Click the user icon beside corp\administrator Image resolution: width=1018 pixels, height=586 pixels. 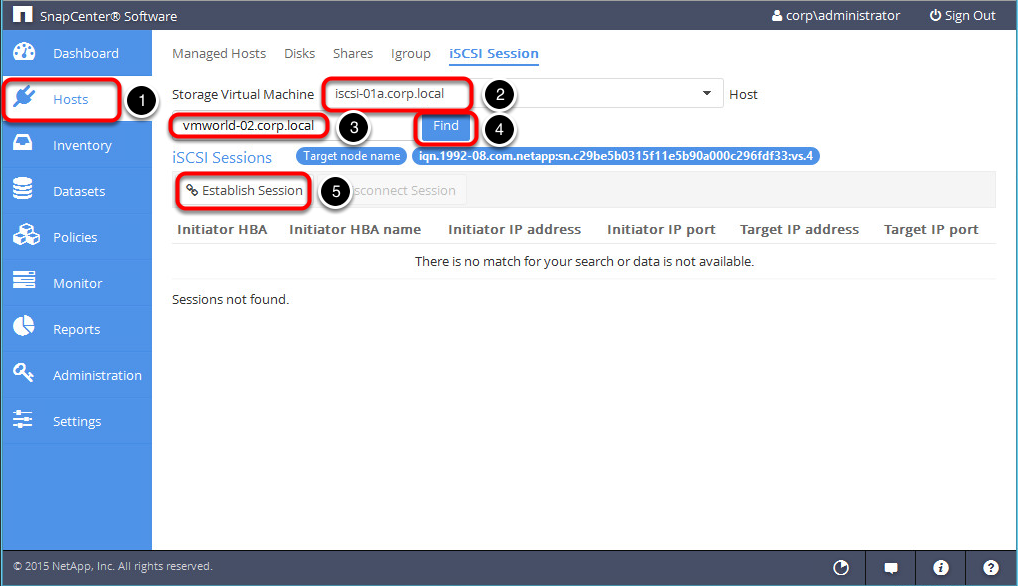click(x=776, y=16)
